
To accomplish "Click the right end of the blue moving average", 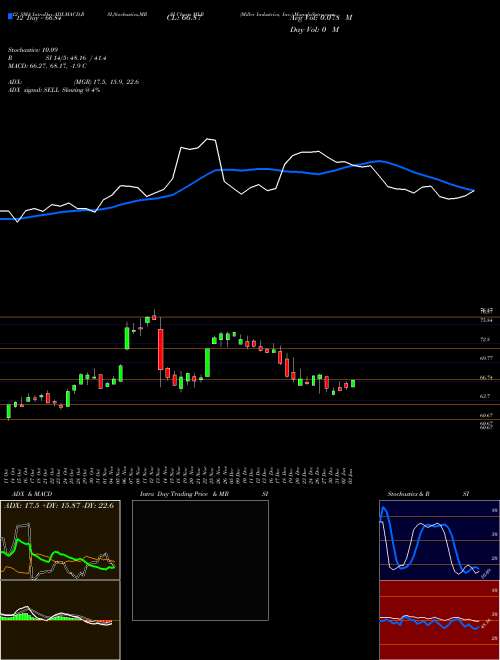I will coord(473,191).
